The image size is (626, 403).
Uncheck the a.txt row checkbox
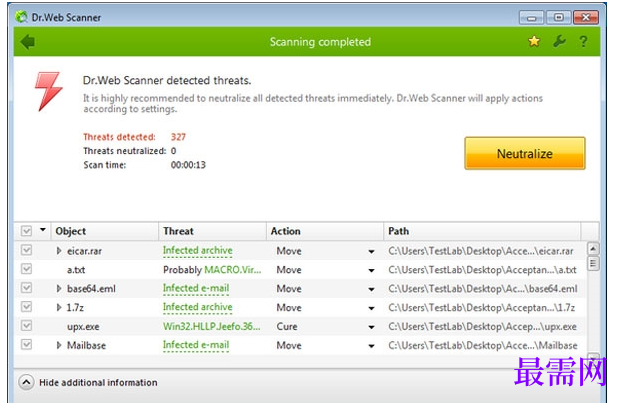point(26,269)
